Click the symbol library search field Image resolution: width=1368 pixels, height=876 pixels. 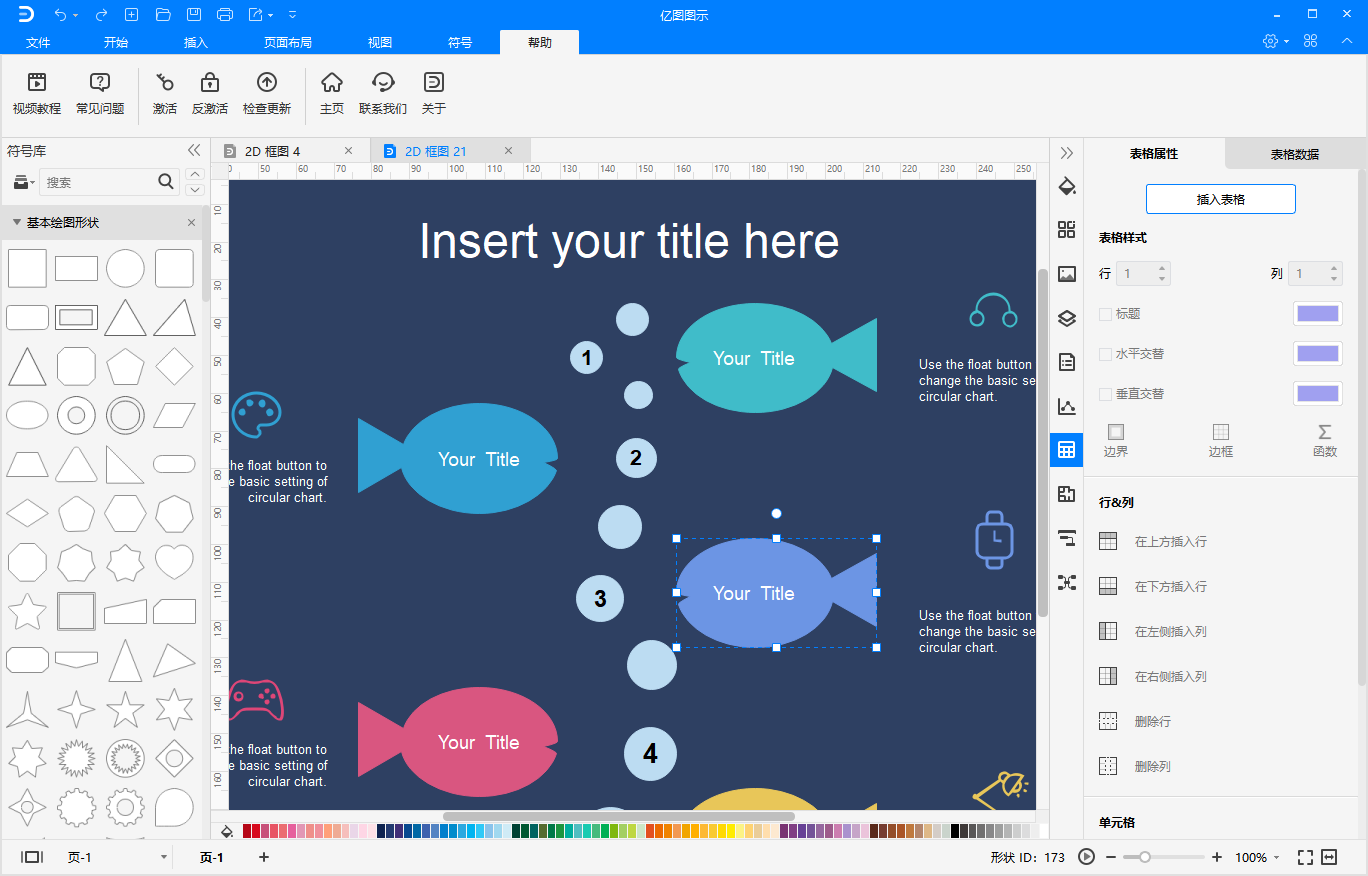tap(98, 182)
